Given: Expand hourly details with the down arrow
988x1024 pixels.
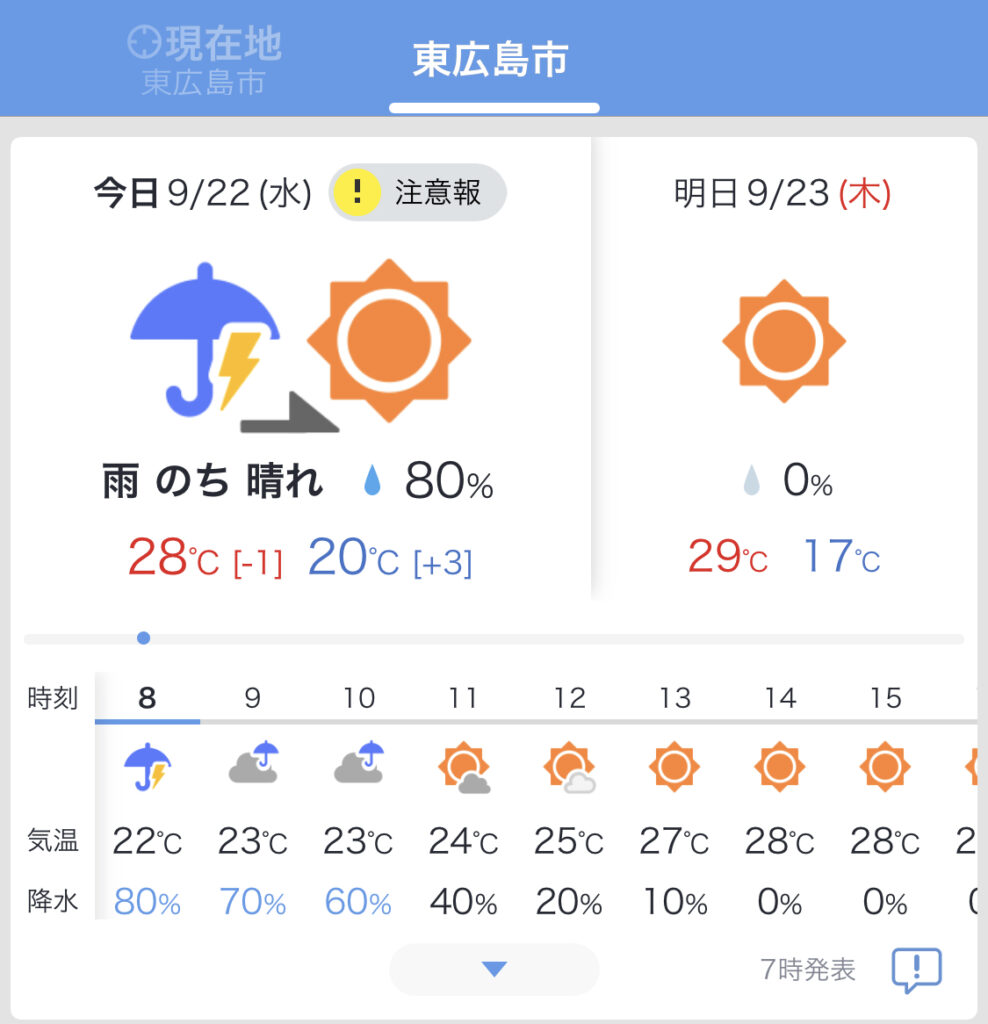Looking at the screenshot, I should (494, 968).
